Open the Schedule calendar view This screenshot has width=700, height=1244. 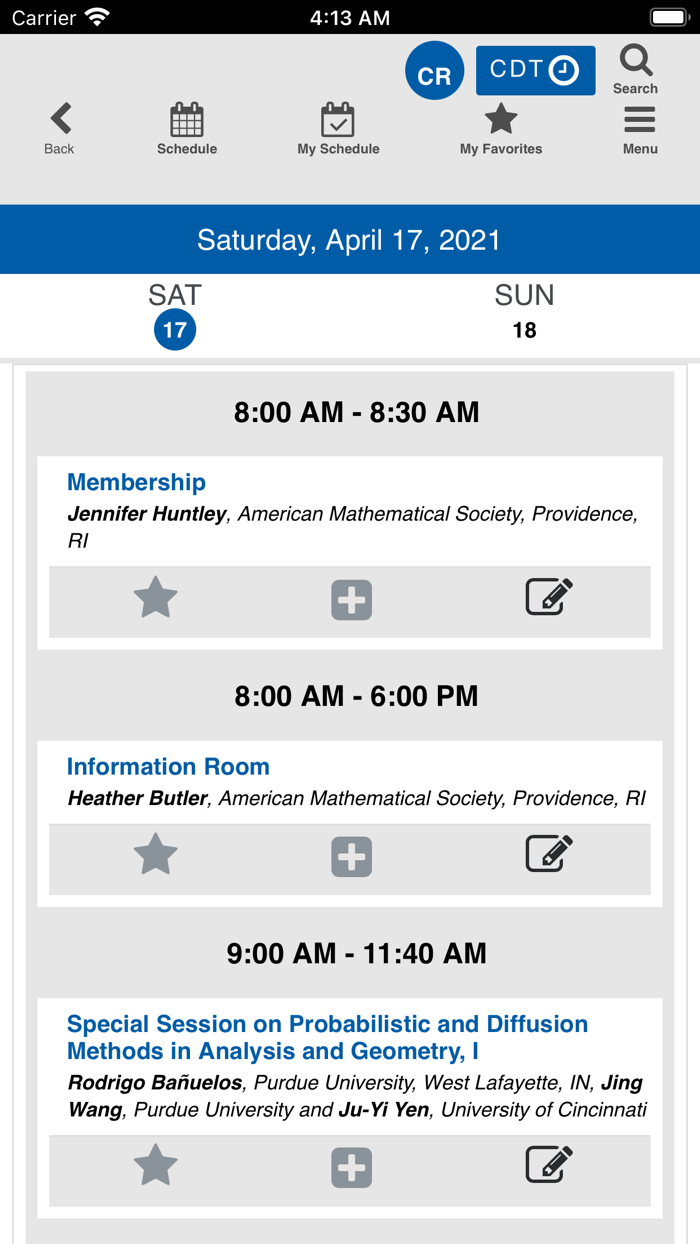coord(187,122)
